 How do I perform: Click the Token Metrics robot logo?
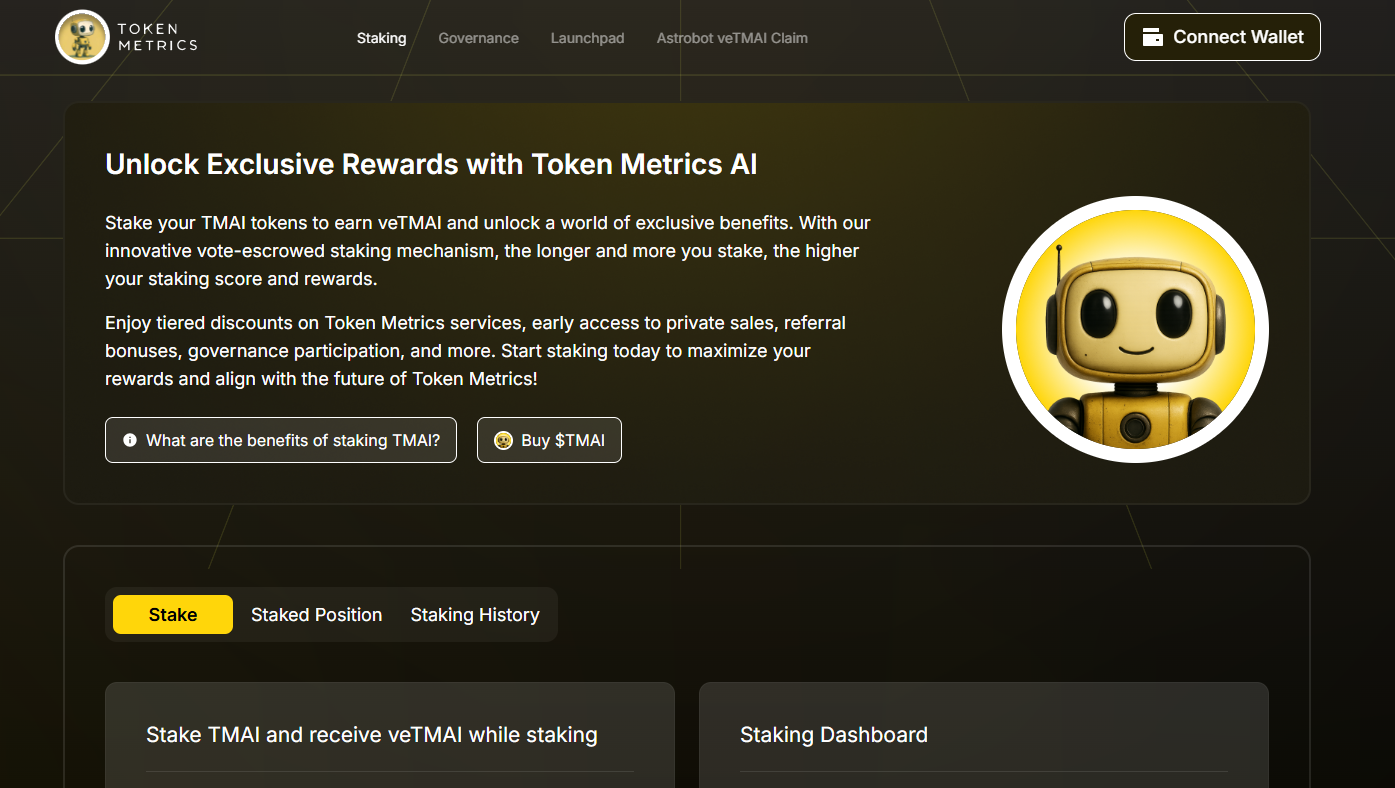[83, 36]
